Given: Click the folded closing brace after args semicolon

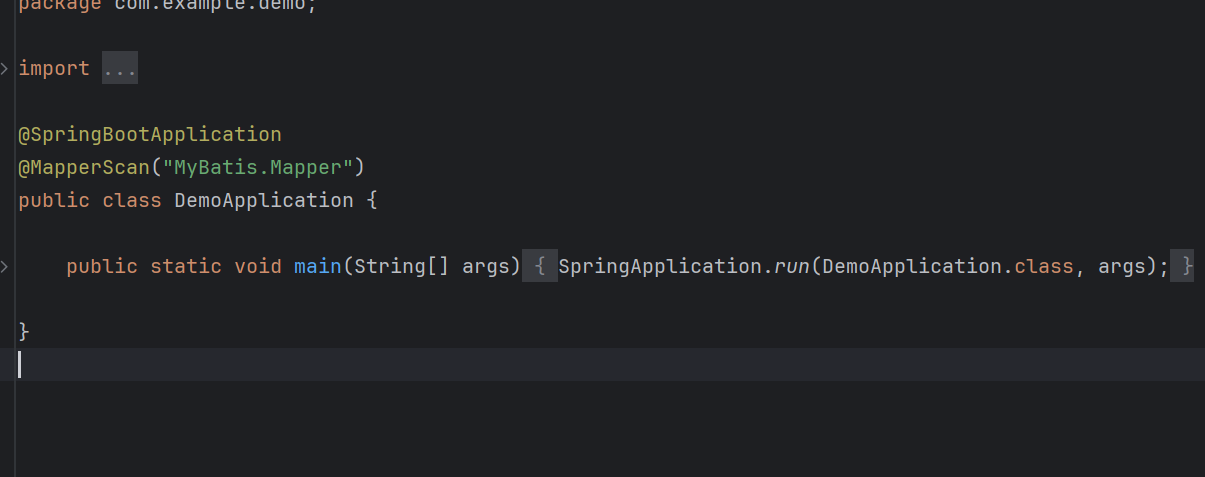Looking at the screenshot, I should pos(1182,266).
